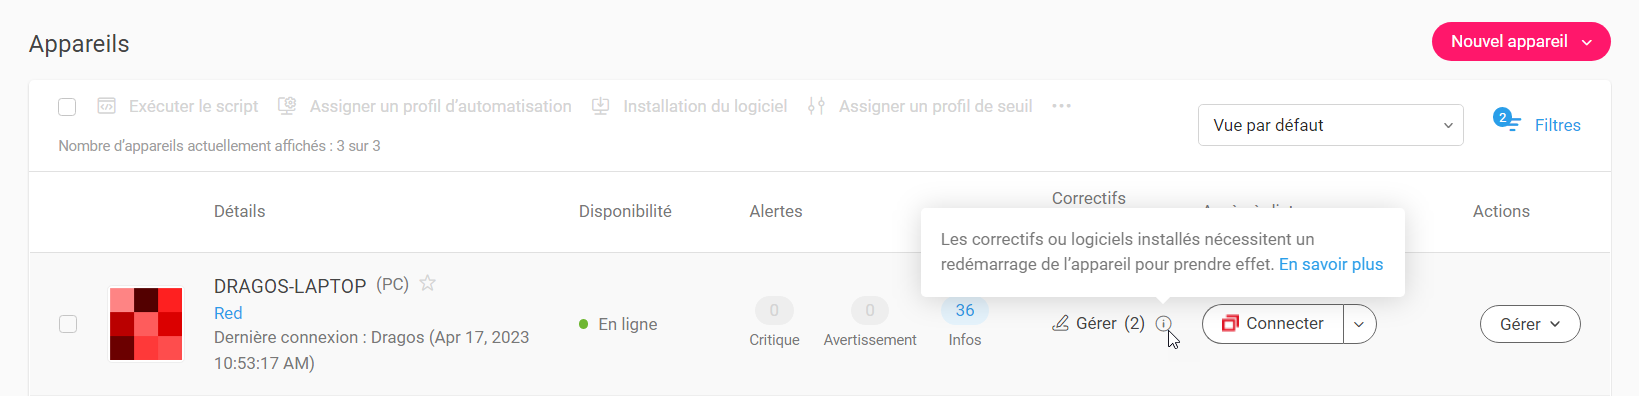The width and height of the screenshot is (1639, 396).
Task: Open the Vue par défaut dropdown
Action: 1331,125
